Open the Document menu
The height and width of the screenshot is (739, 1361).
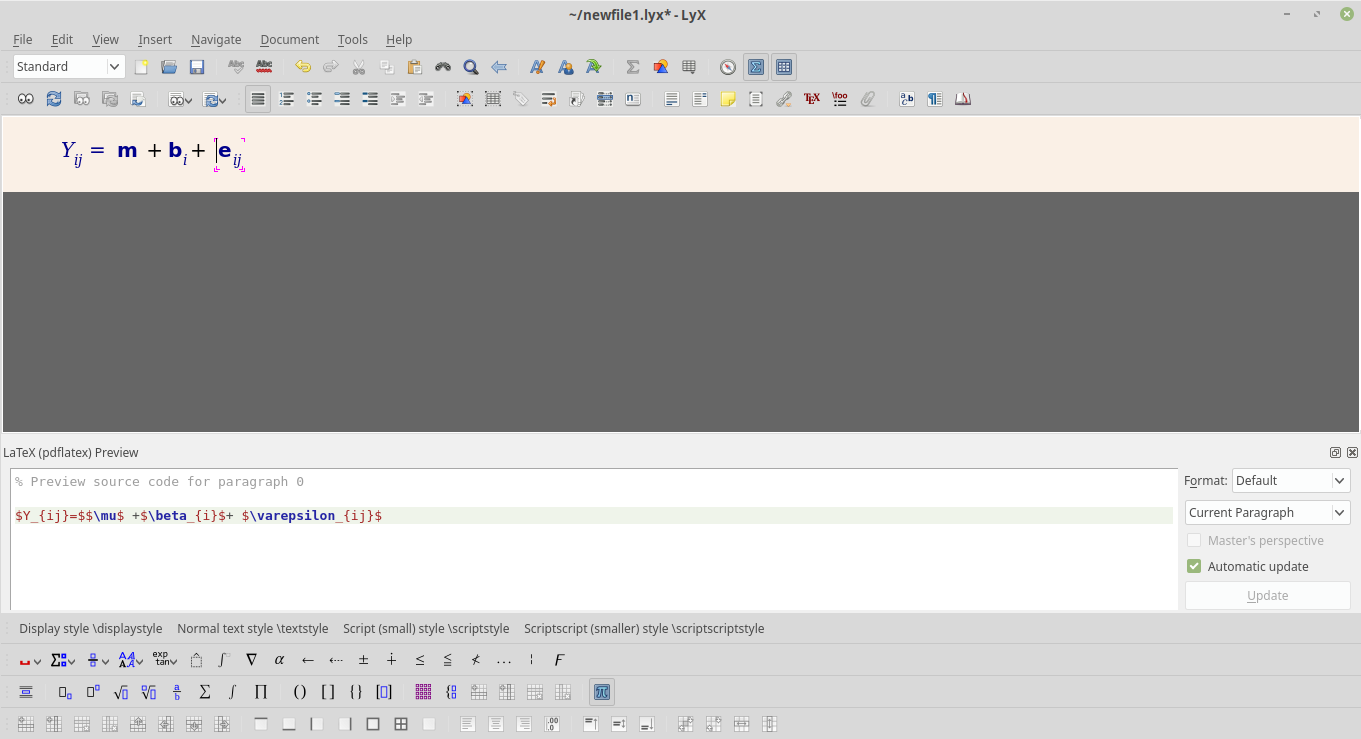click(289, 40)
